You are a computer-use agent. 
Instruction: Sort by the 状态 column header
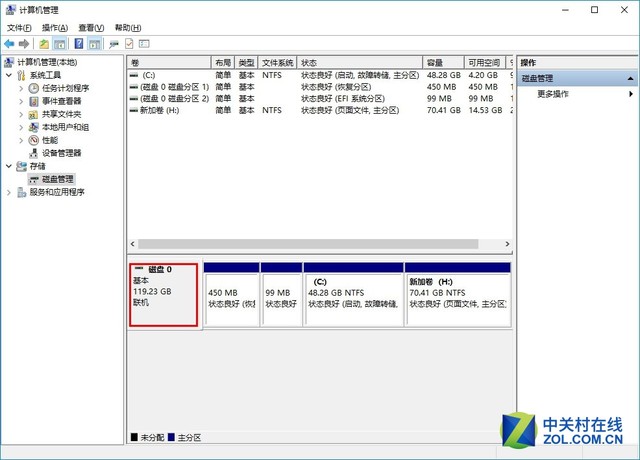(360, 62)
